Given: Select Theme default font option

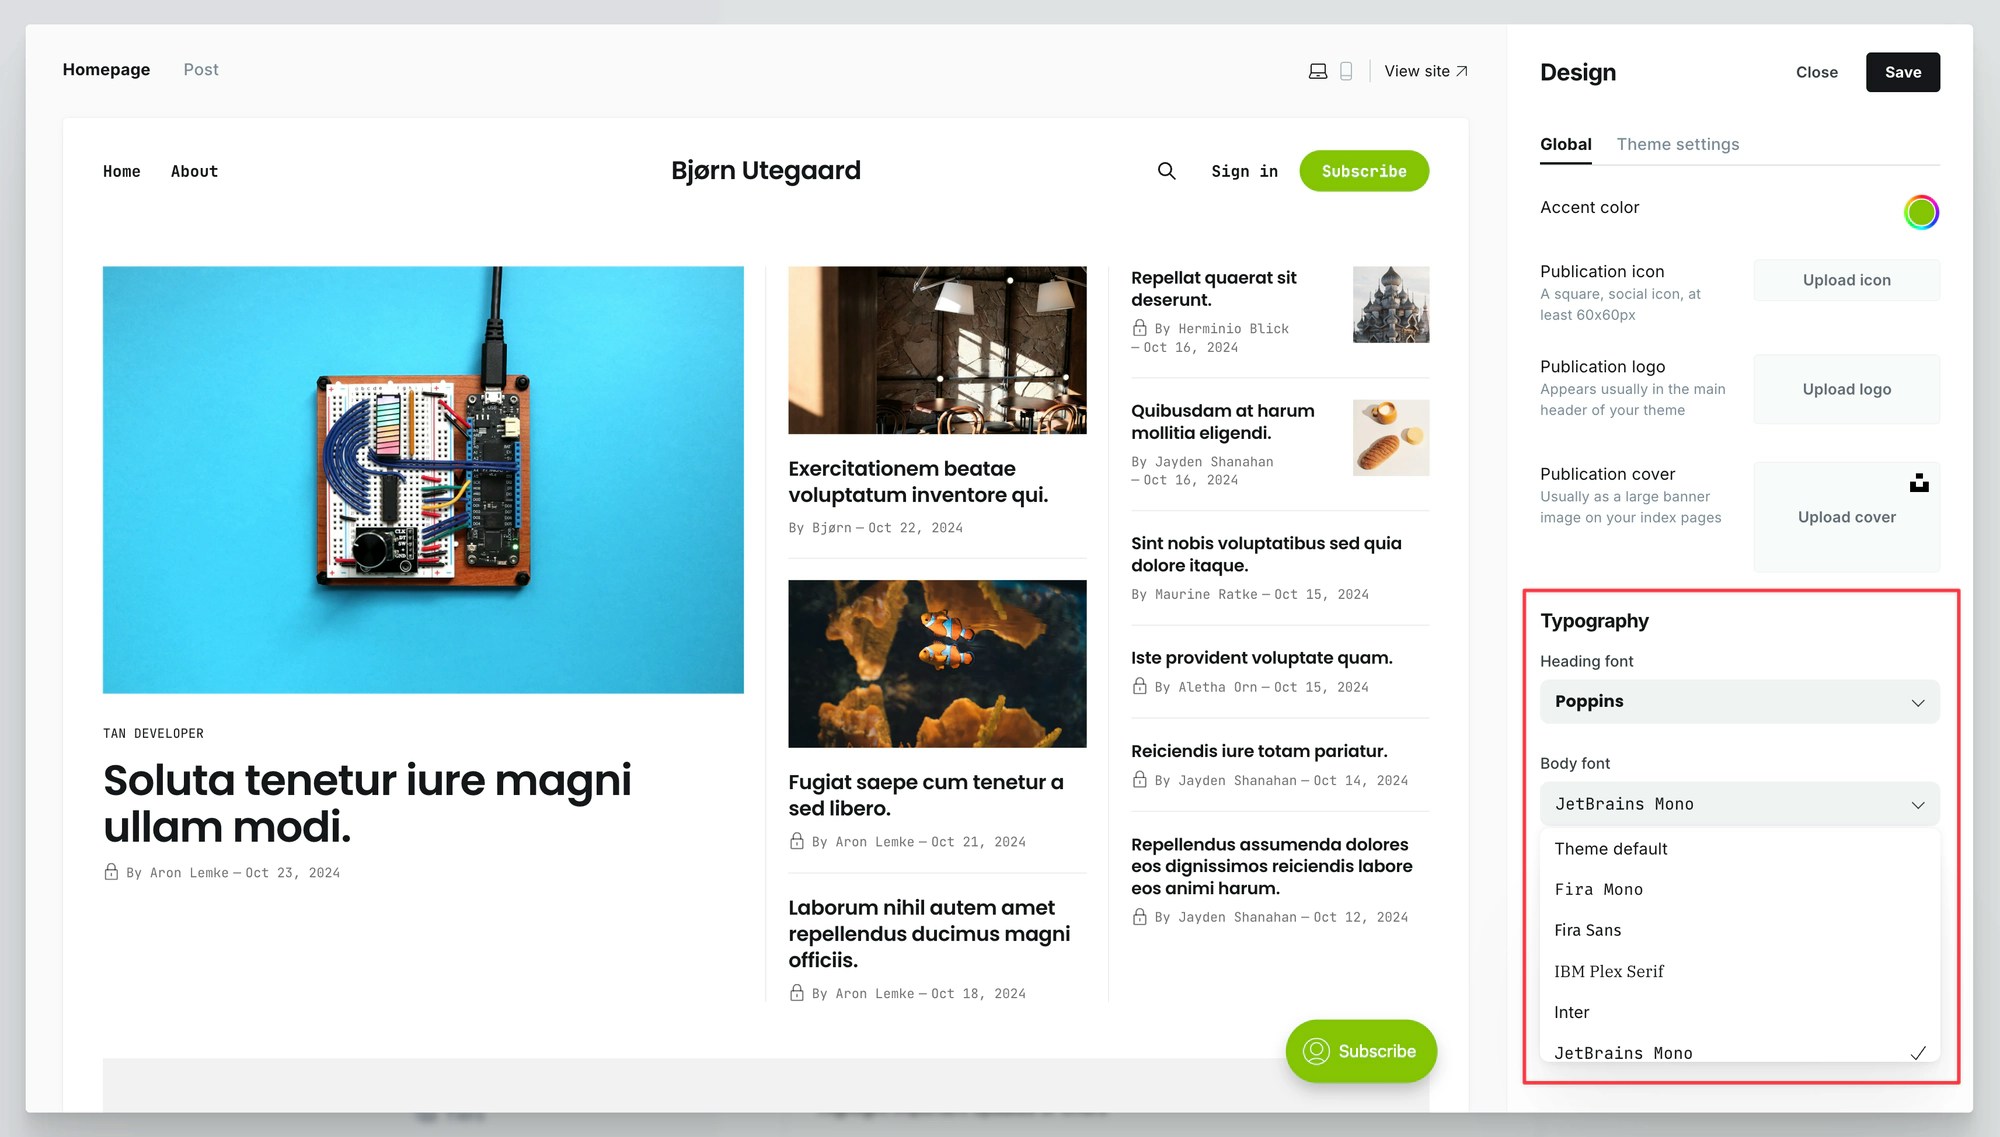Looking at the screenshot, I should coord(1610,849).
